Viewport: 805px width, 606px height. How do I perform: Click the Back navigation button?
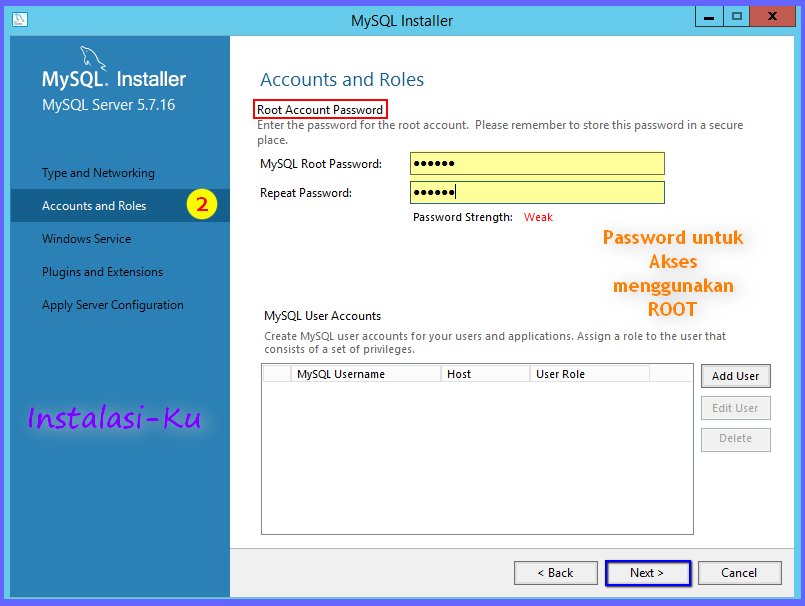pyautogui.click(x=555, y=572)
